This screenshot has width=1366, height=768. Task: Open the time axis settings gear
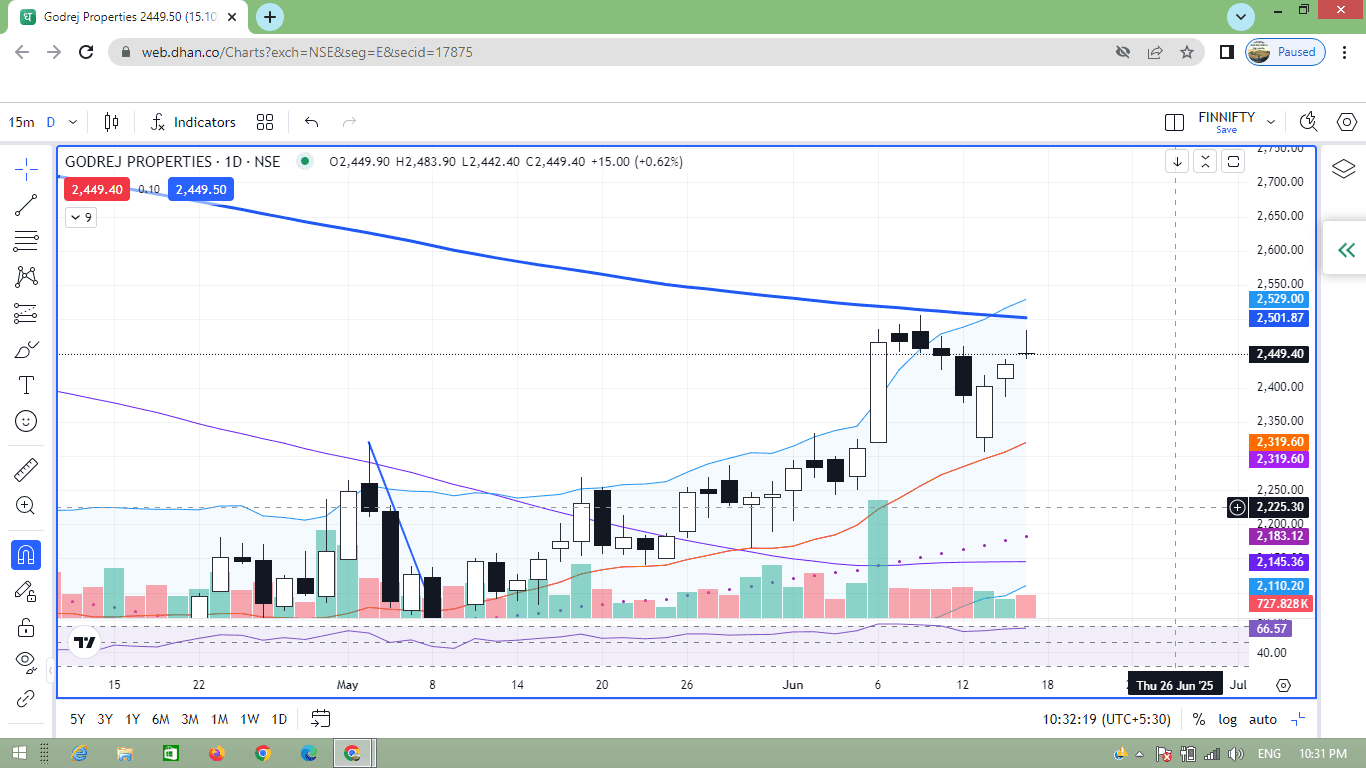pyautogui.click(x=1284, y=685)
